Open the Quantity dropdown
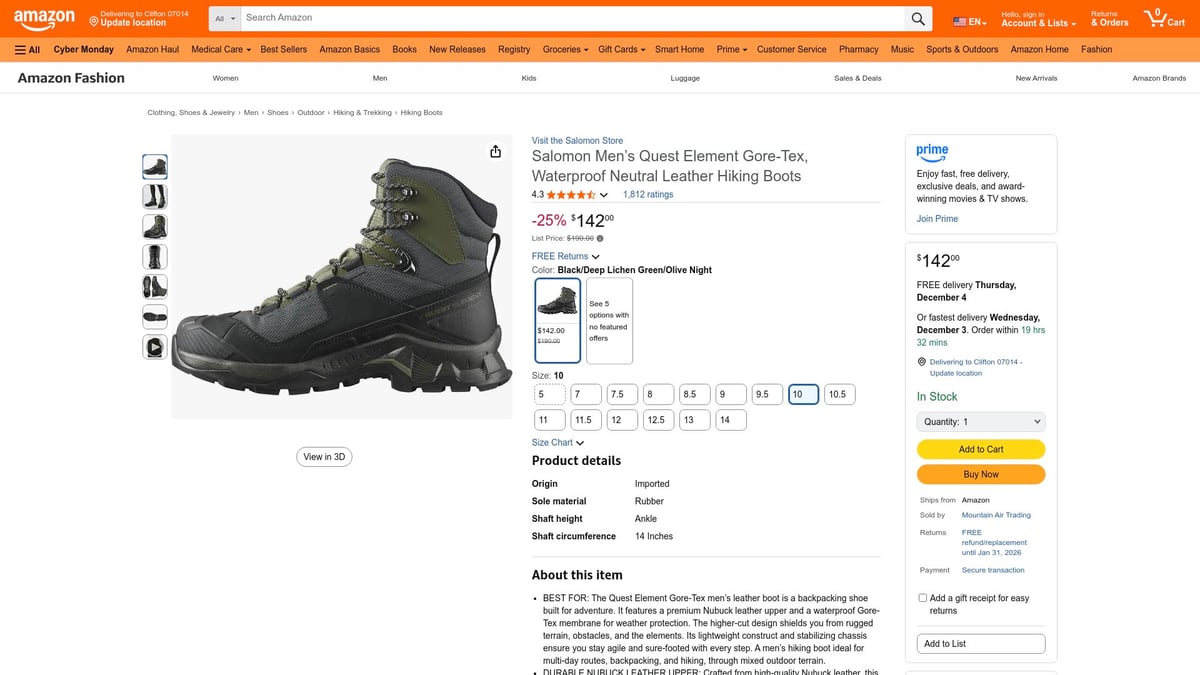This screenshot has width=1200, height=675. tap(980, 420)
